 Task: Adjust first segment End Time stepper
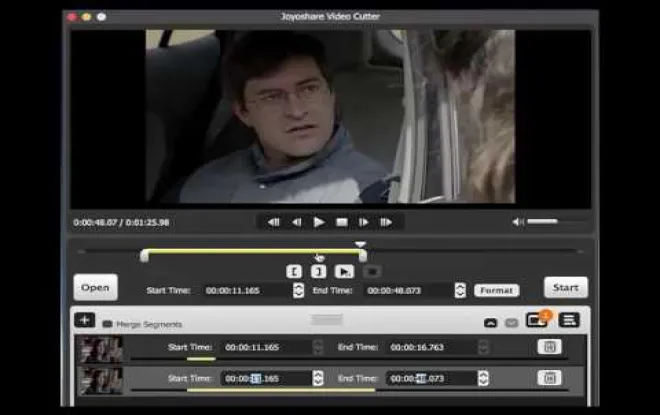483,347
